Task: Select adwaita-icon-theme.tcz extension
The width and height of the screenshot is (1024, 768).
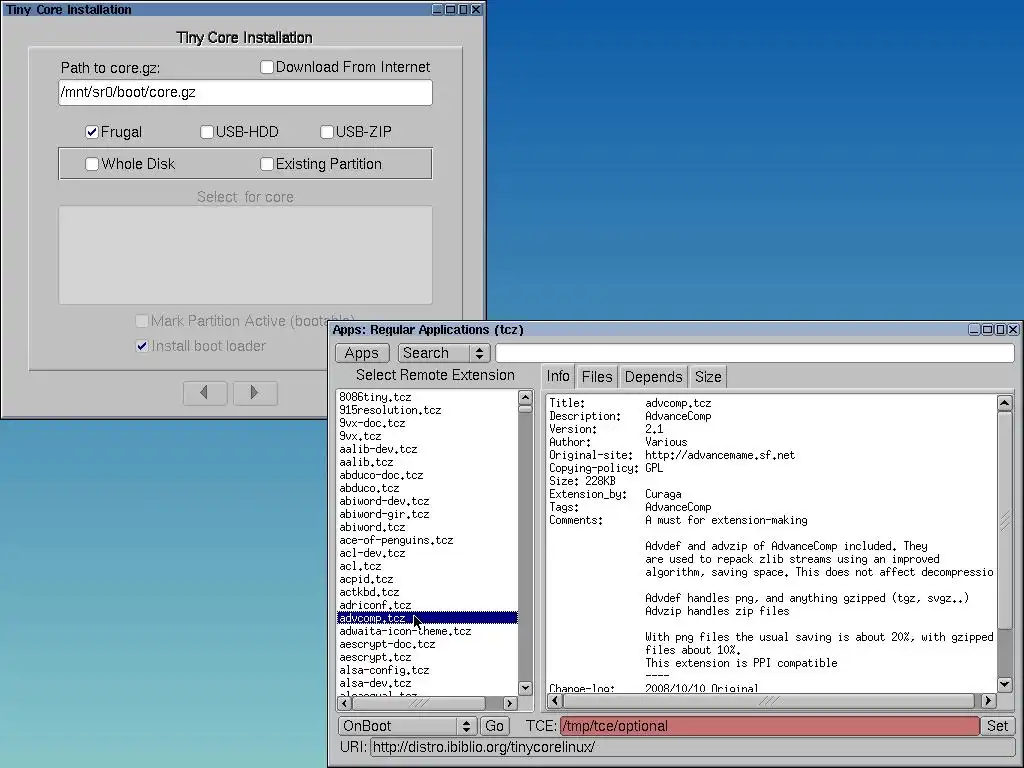Action: 427,632
